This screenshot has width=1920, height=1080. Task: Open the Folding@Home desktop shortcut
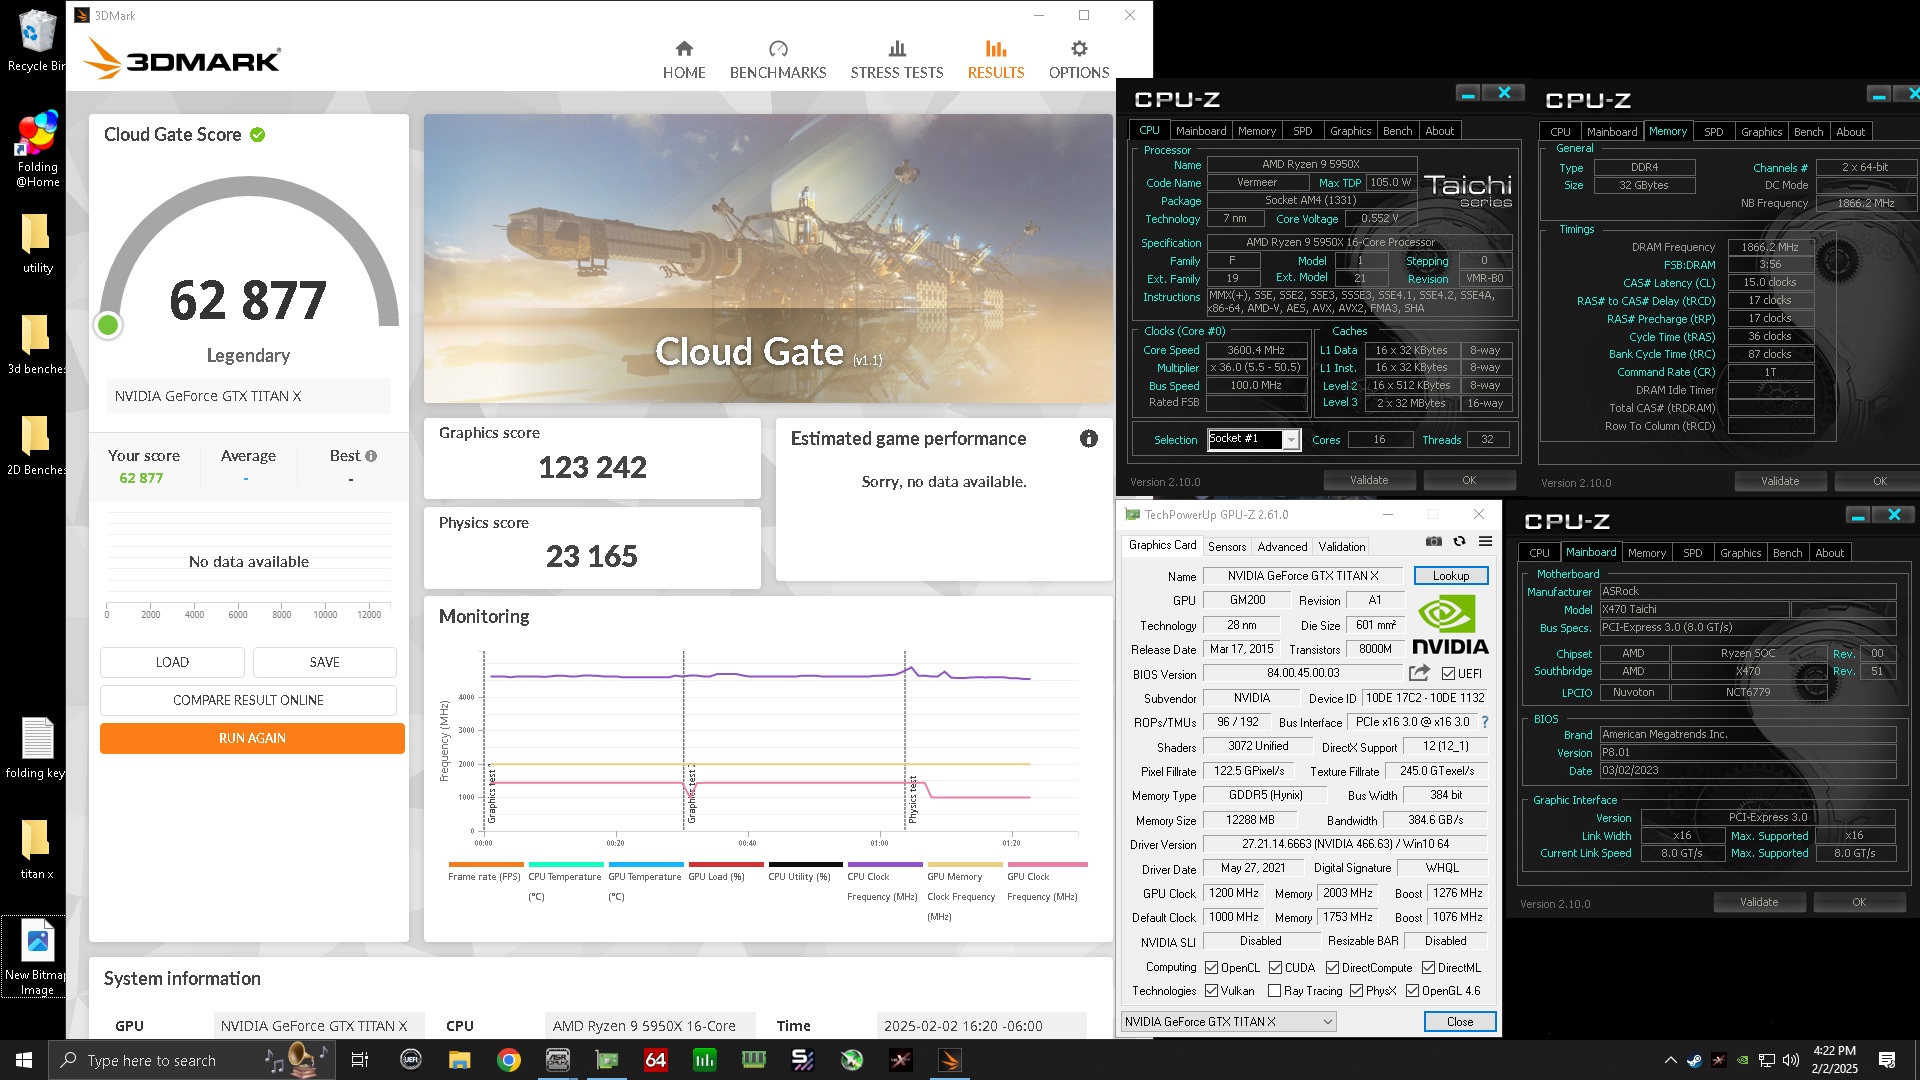(x=37, y=150)
